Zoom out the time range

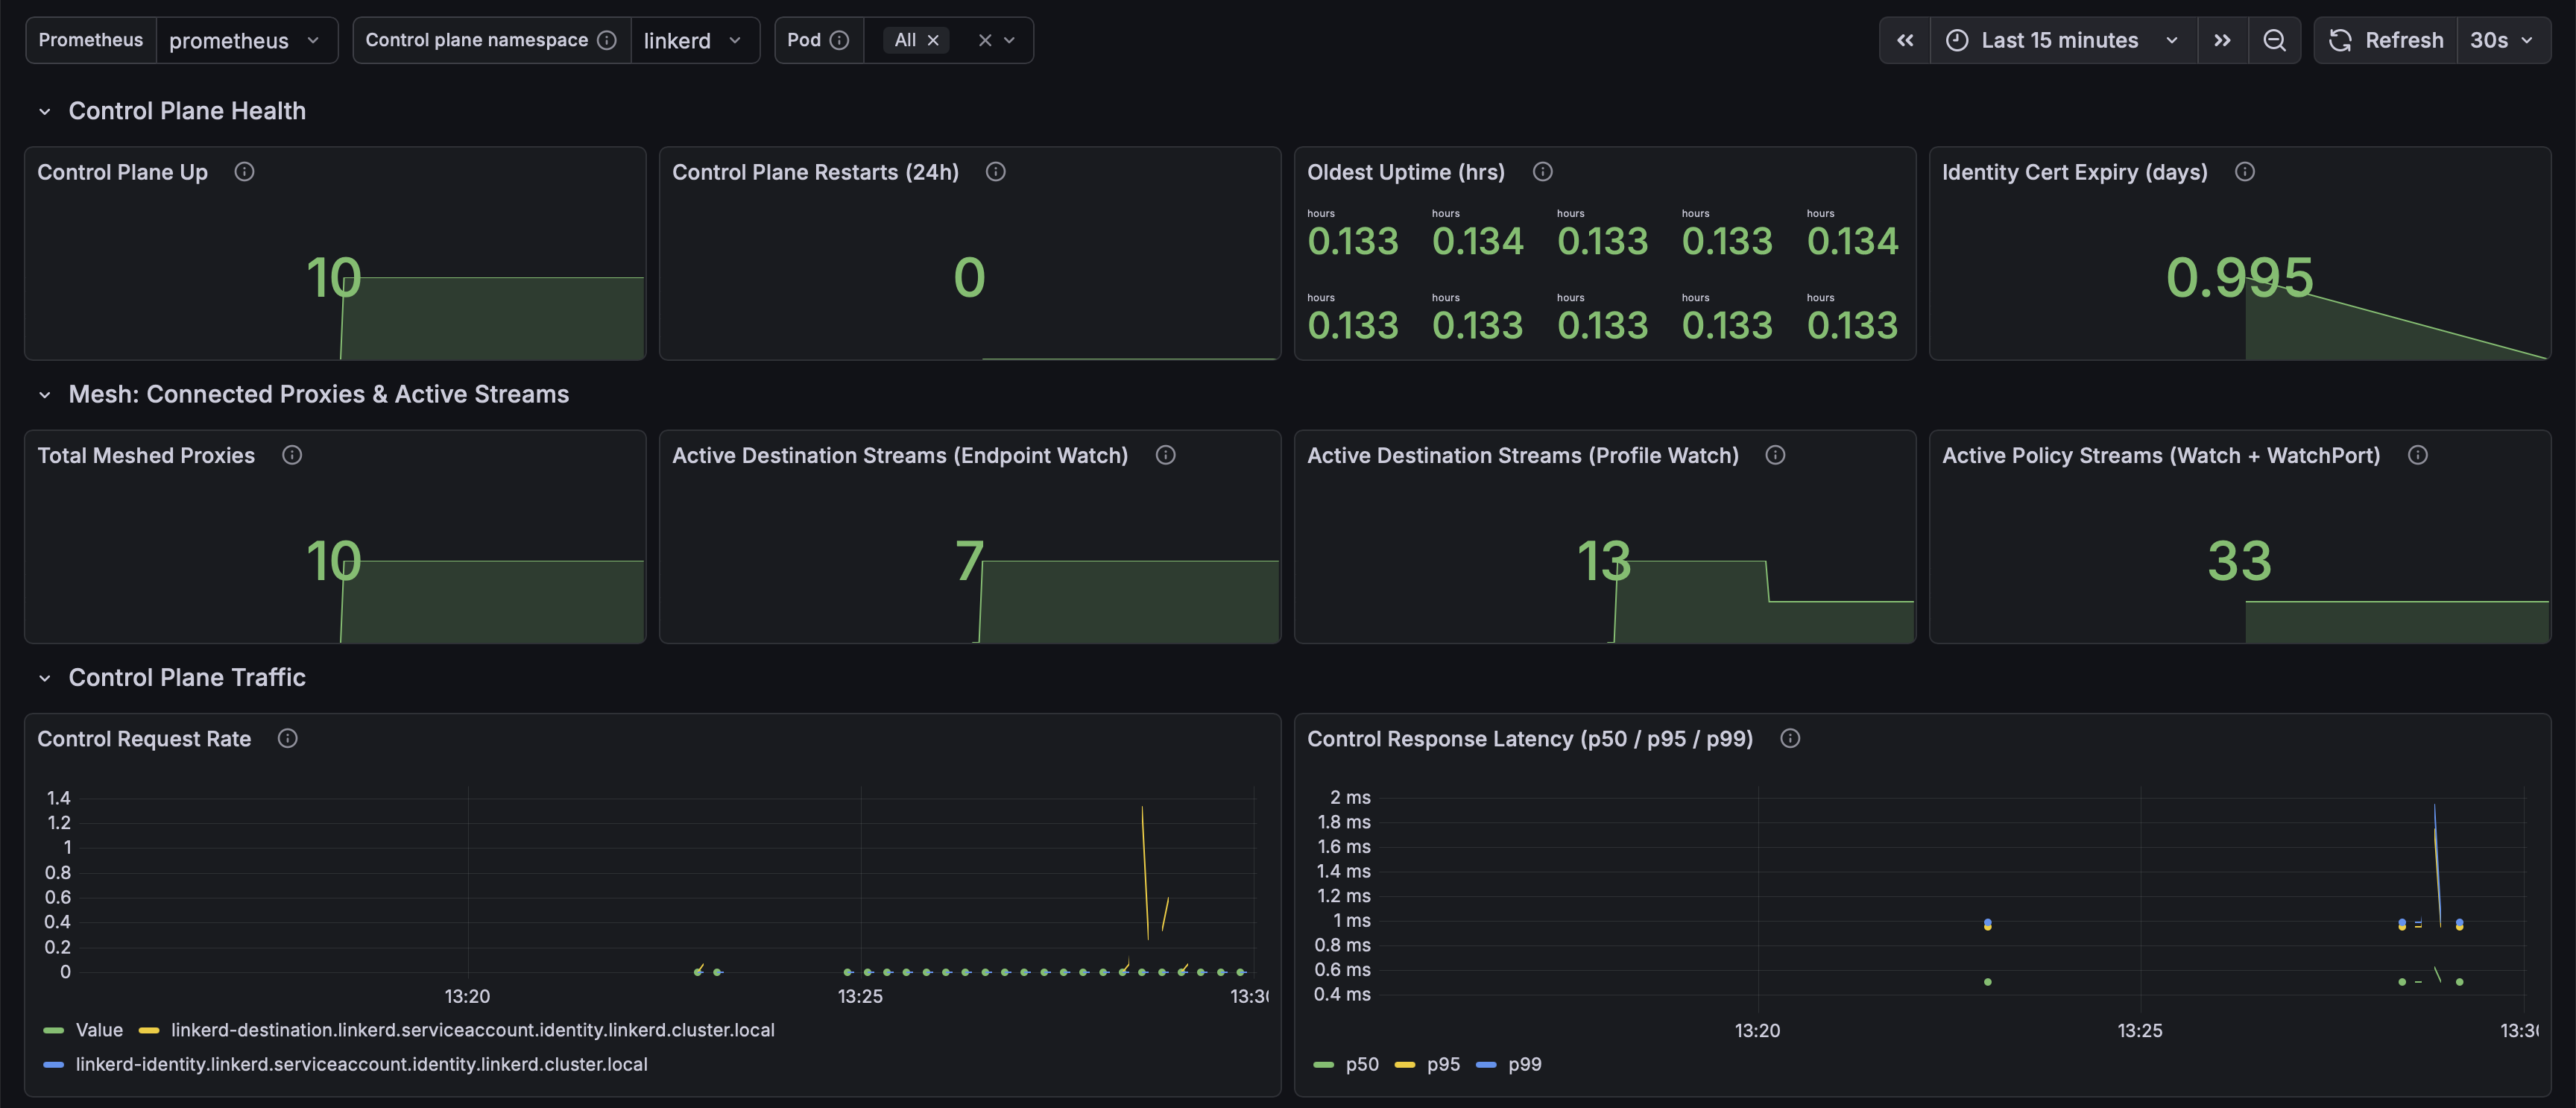pyautogui.click(x=2274, y=40)
